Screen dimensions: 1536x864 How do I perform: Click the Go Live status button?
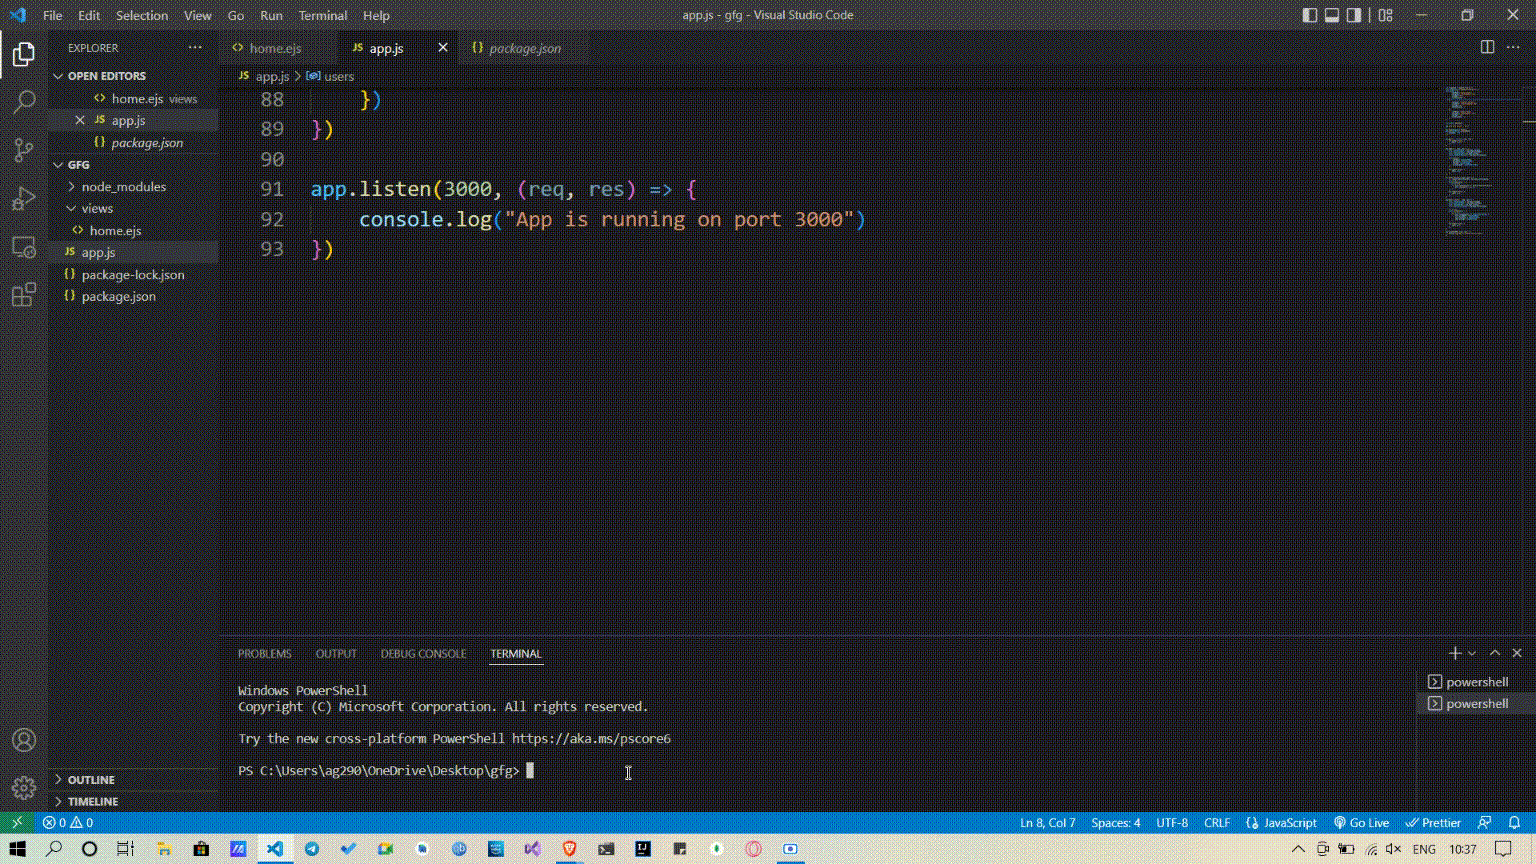tap(1361, 822)
